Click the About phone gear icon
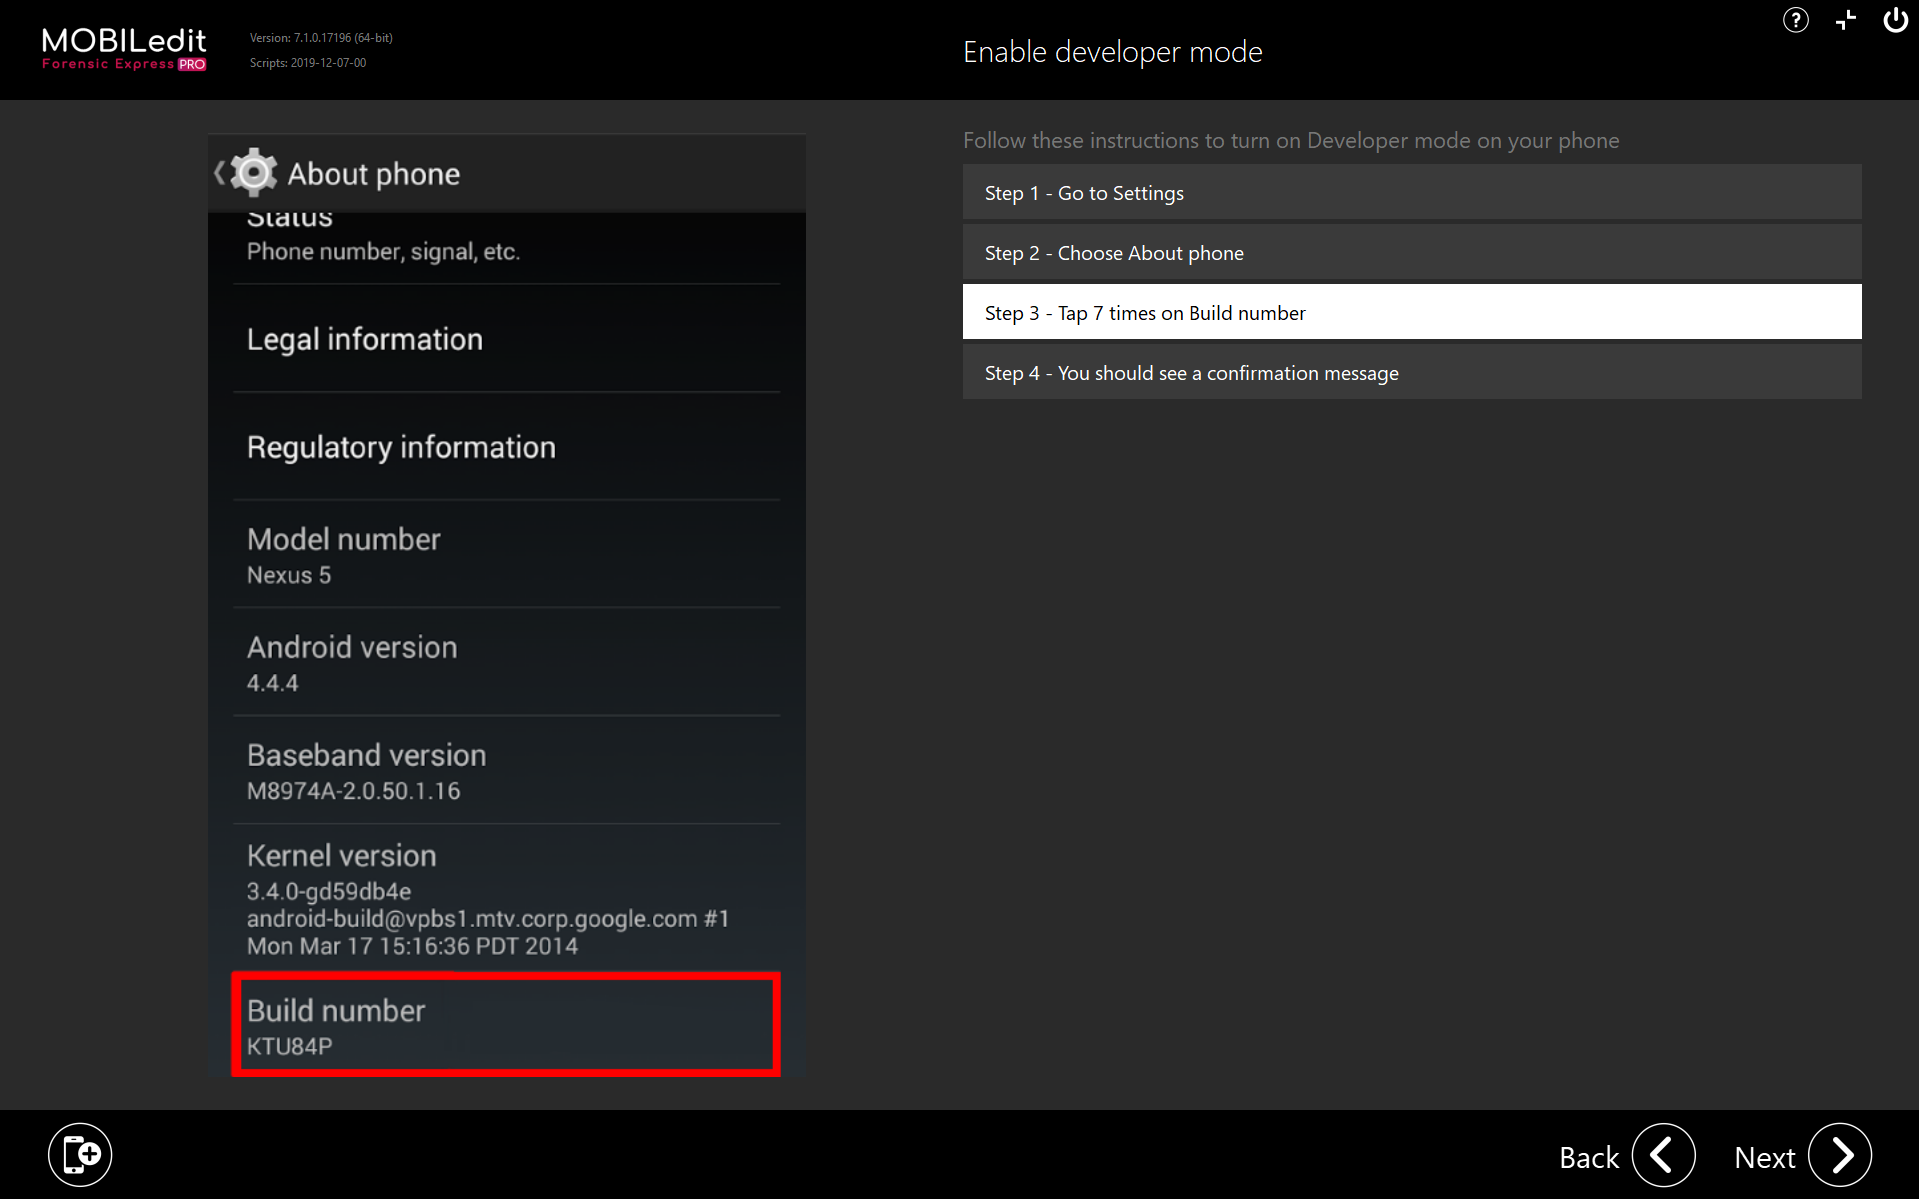 click(254, 173)
